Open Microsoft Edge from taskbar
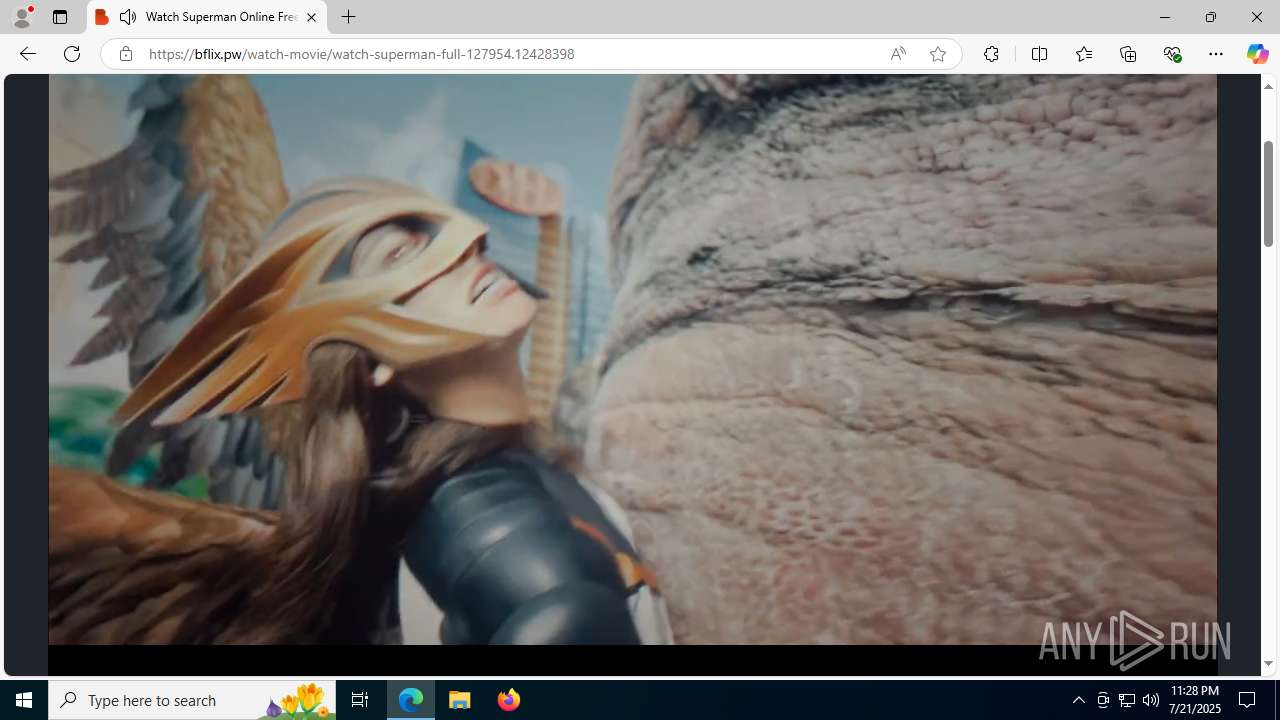The width and height of the screenshot is (1280, 720). 411,700
